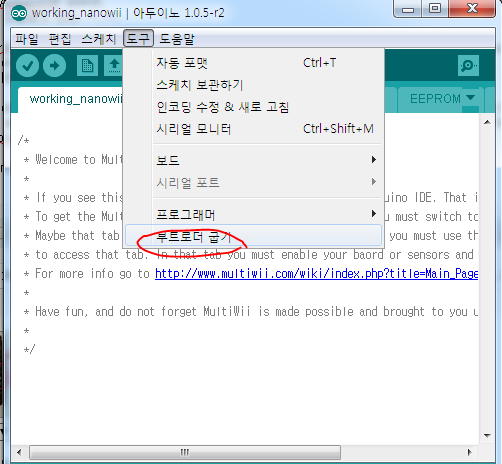This screenshot has width=502, height=464.
Task: Switch to the working_nanowii tab
Action: click(x=76, y=99)
